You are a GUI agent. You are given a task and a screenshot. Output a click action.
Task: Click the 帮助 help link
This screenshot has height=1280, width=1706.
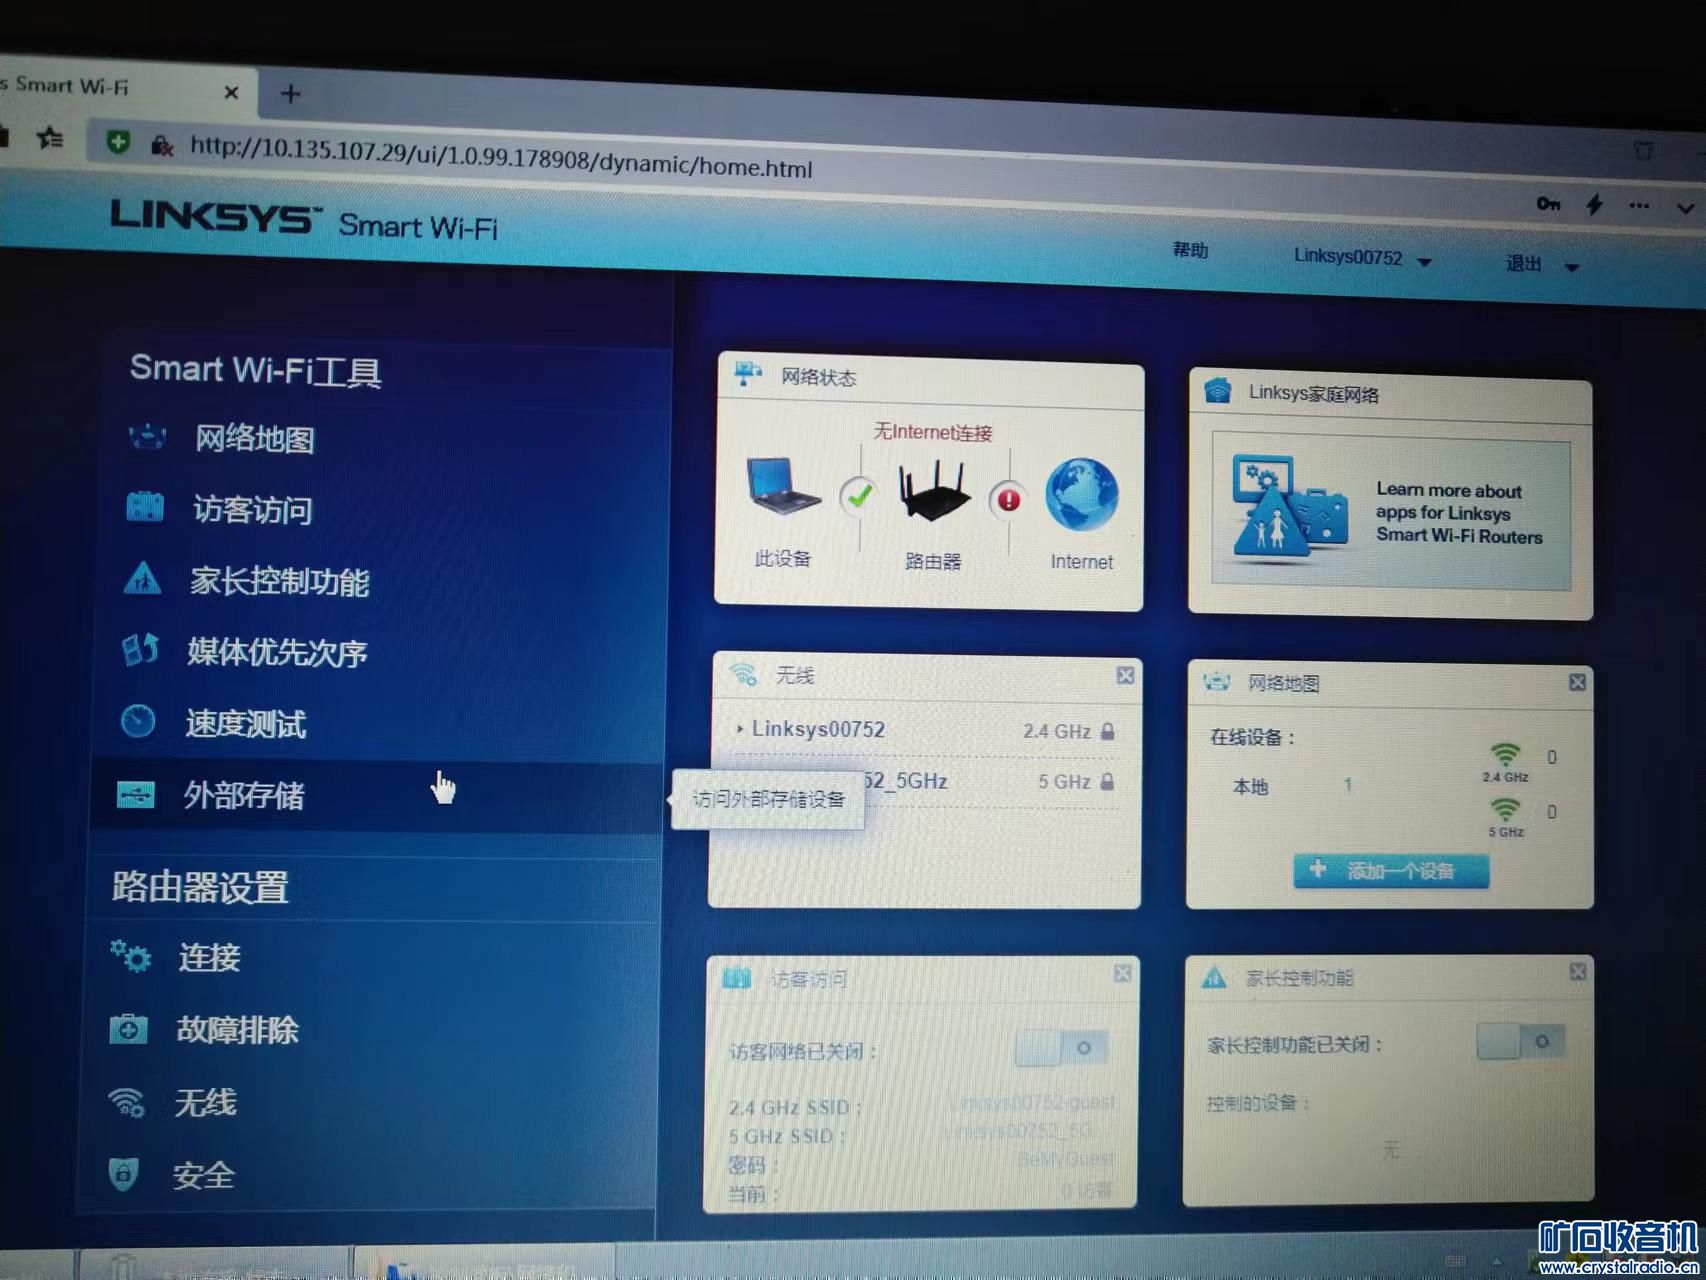[x=1190, y=250]
